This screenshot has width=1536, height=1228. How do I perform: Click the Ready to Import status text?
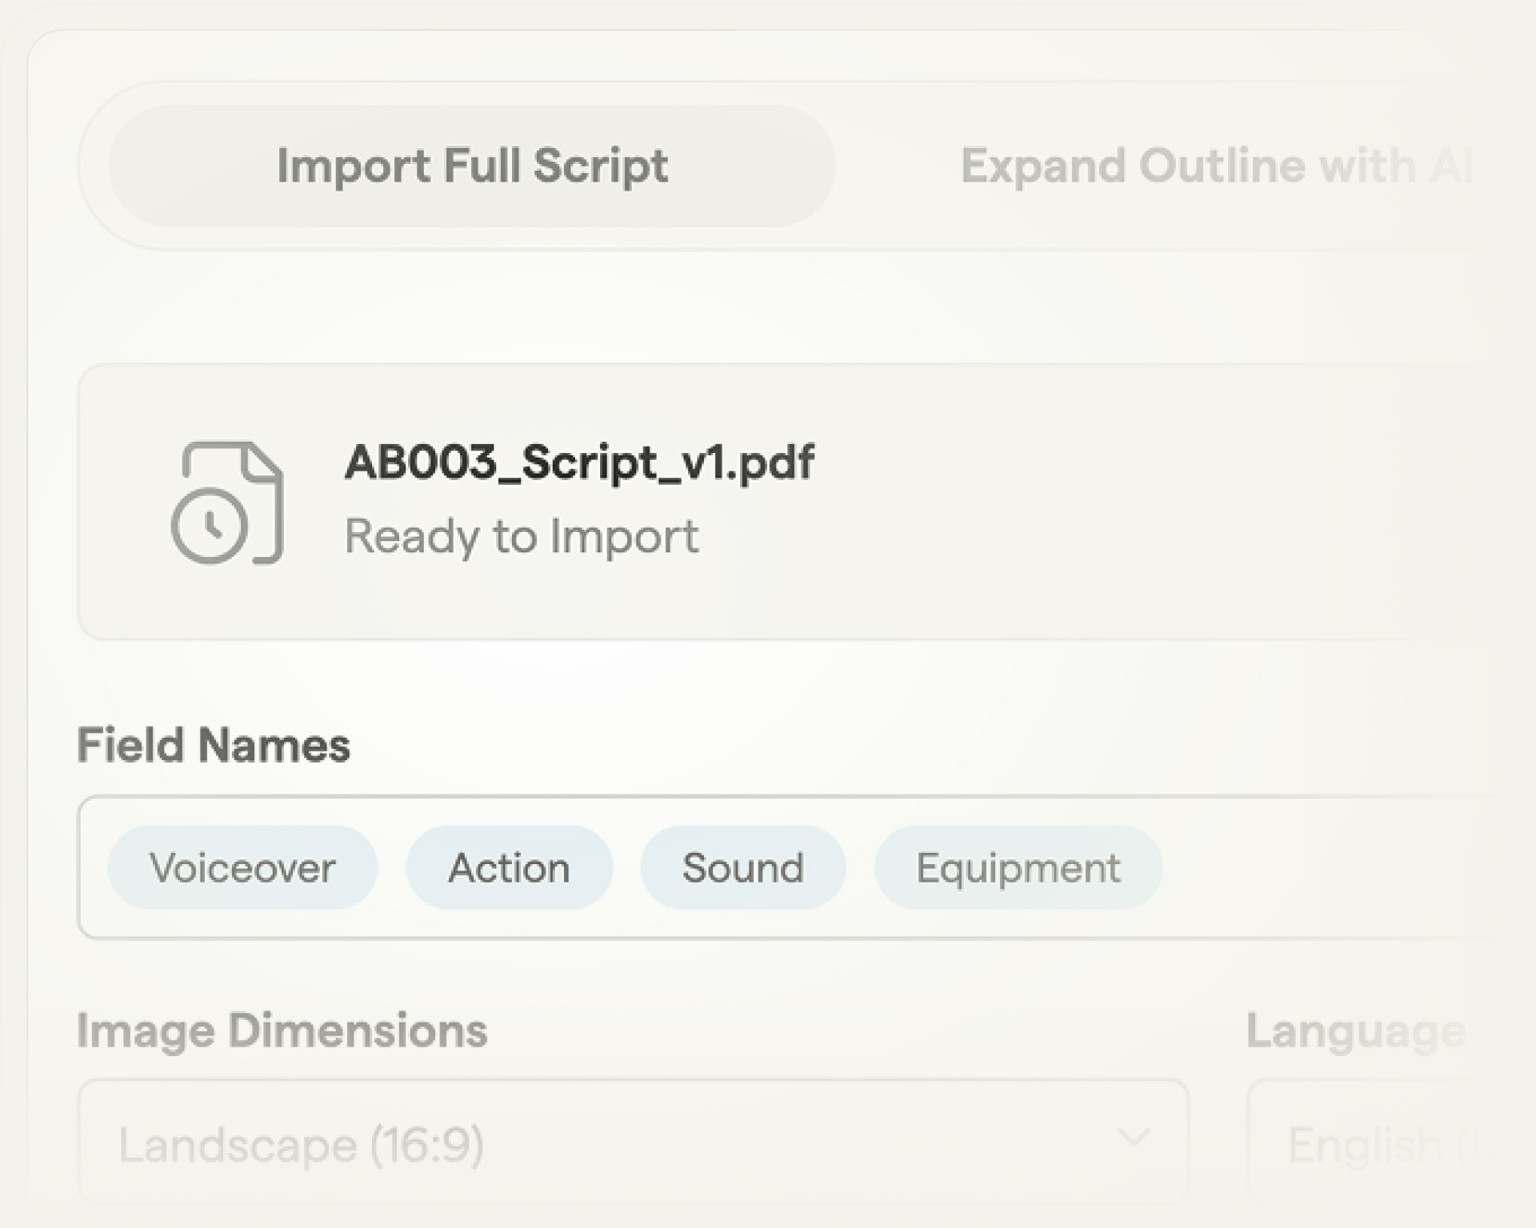tap(522, 537)
